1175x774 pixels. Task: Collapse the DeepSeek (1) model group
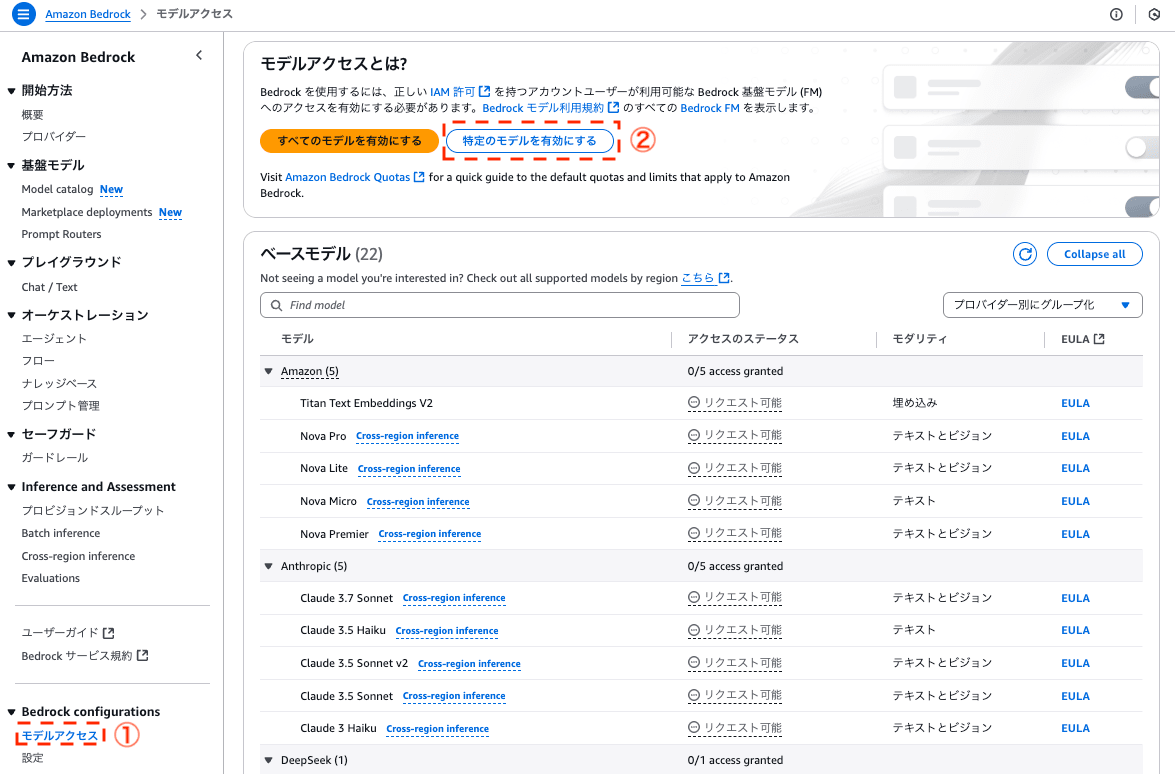coord(268,760)
